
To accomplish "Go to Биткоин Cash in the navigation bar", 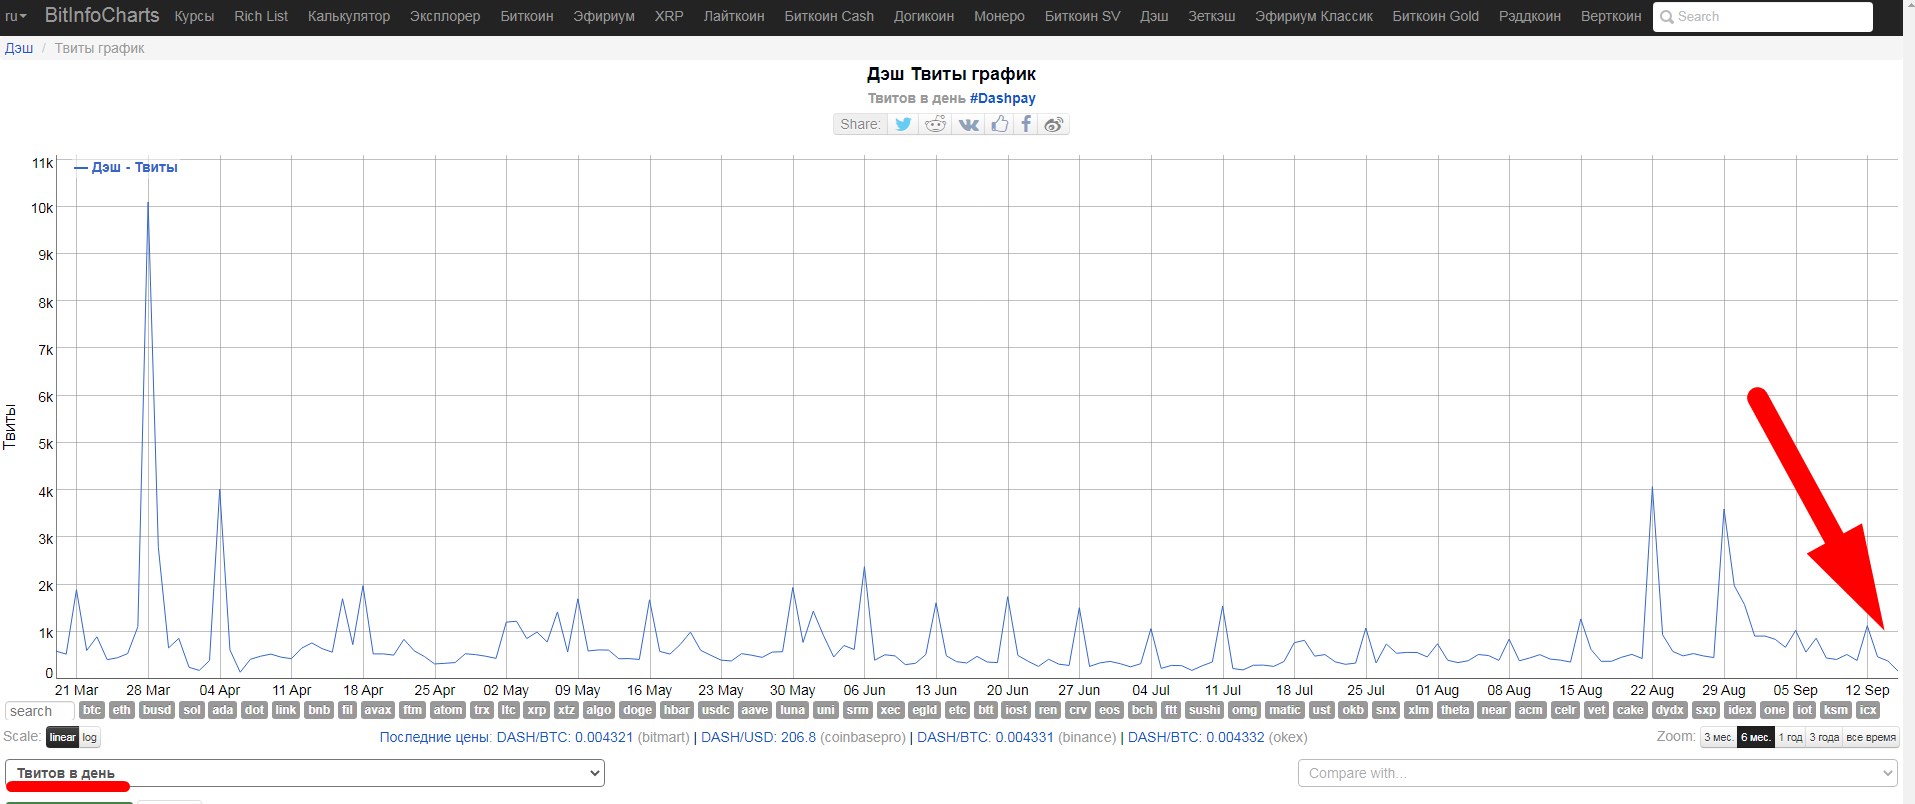I will click(x=829, y=16).
